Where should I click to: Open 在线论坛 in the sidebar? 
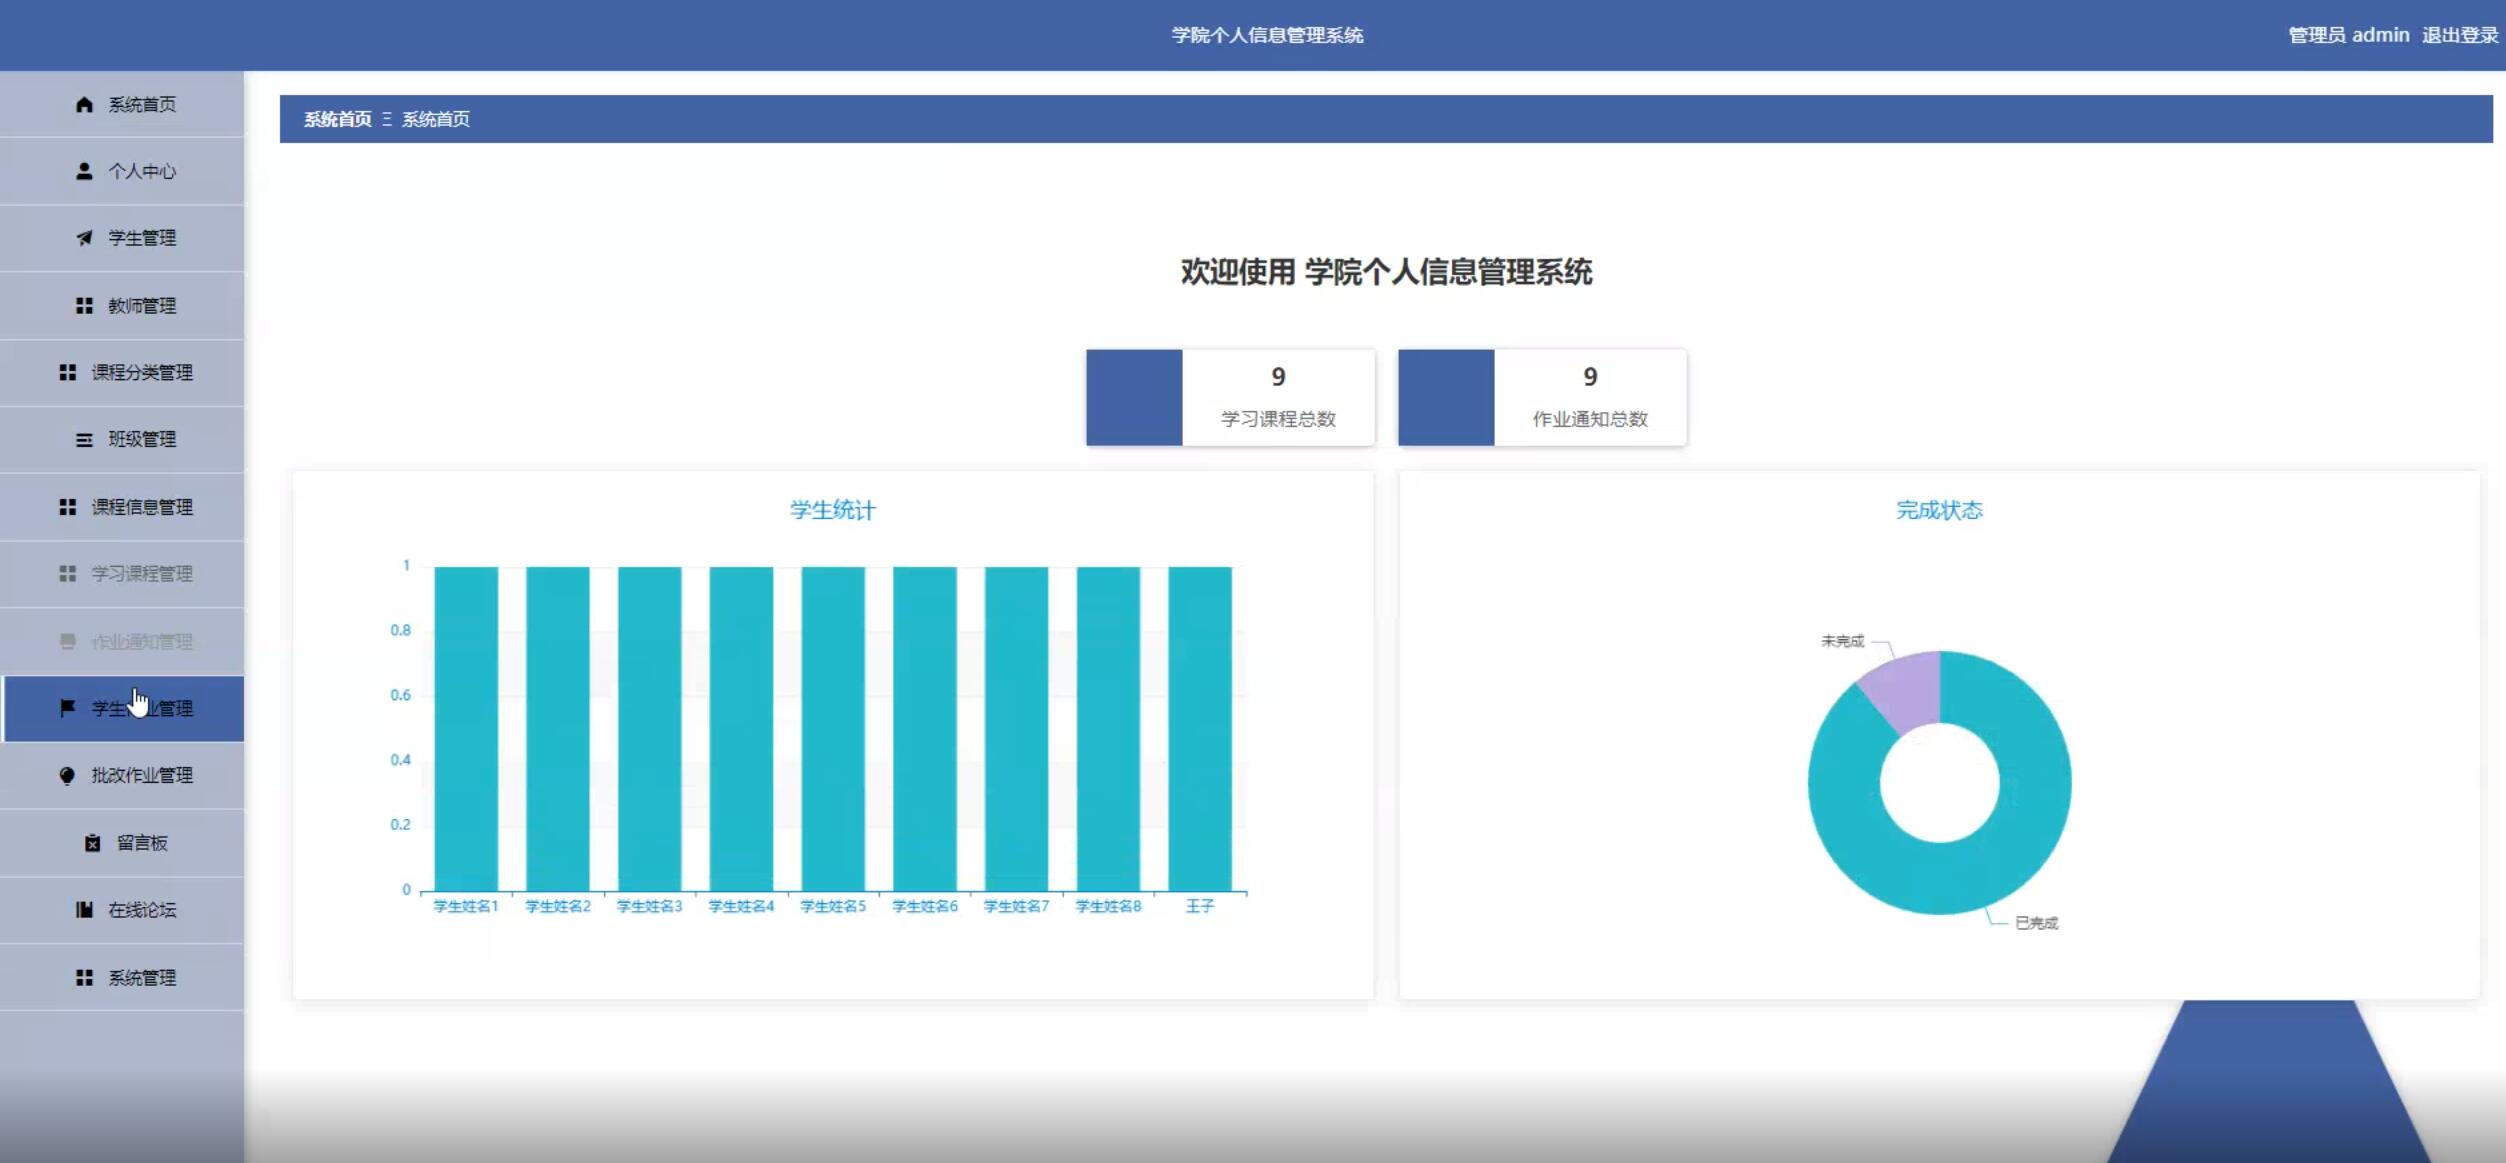[122, 910]
